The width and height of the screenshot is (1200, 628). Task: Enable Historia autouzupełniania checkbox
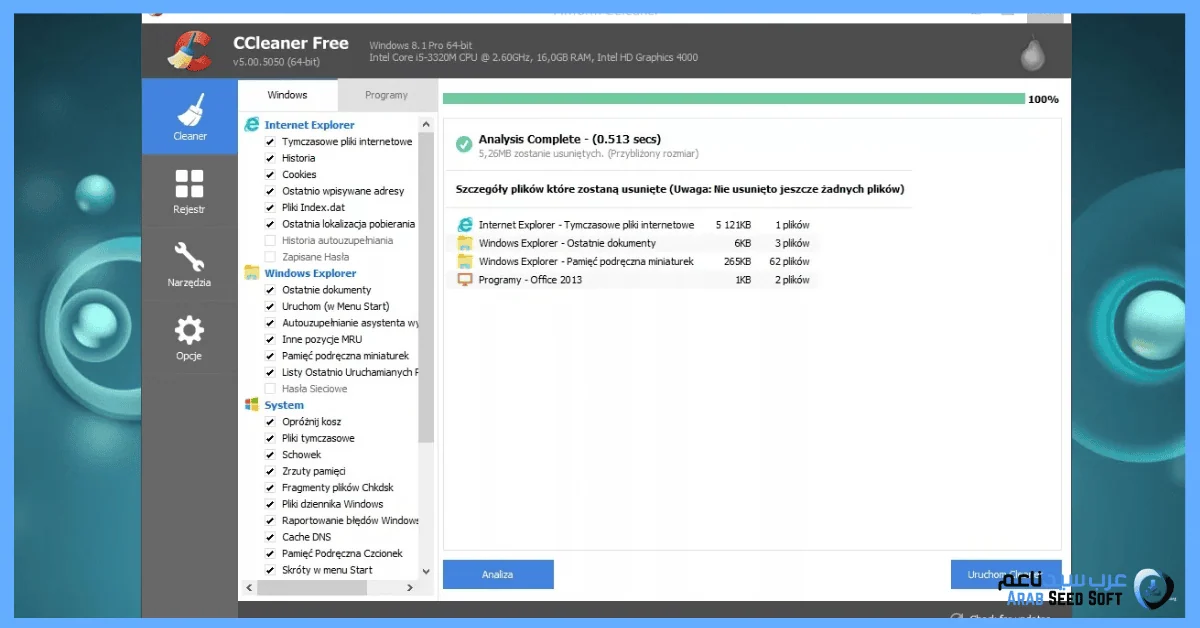pos(268,240)
